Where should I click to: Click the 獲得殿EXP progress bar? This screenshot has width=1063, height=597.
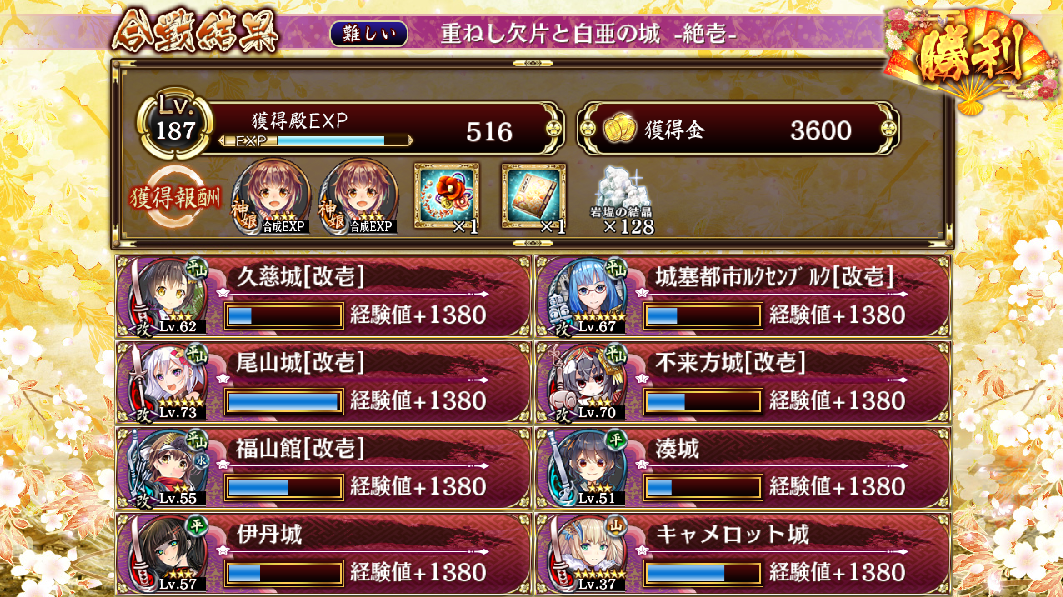(316, 140)
